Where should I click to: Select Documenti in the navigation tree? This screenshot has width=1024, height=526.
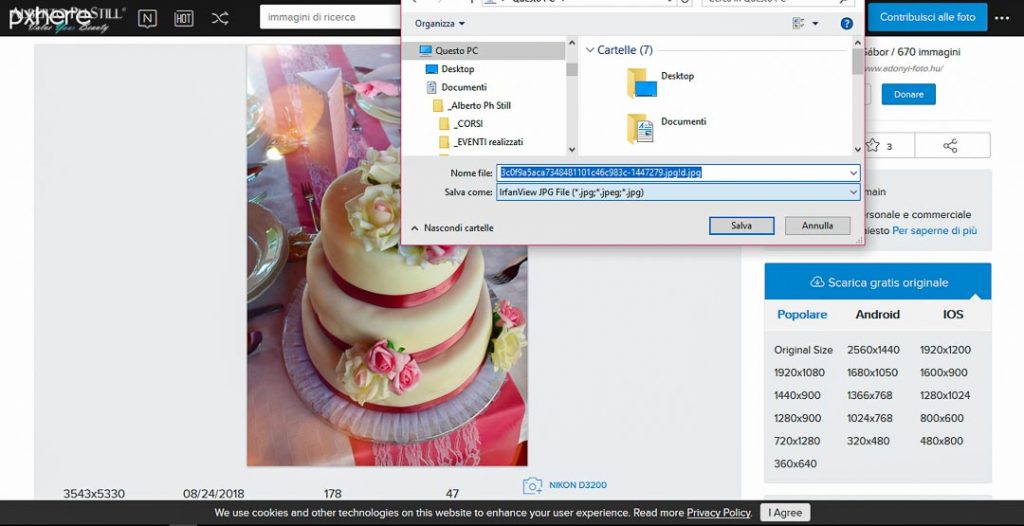(456, 87)
